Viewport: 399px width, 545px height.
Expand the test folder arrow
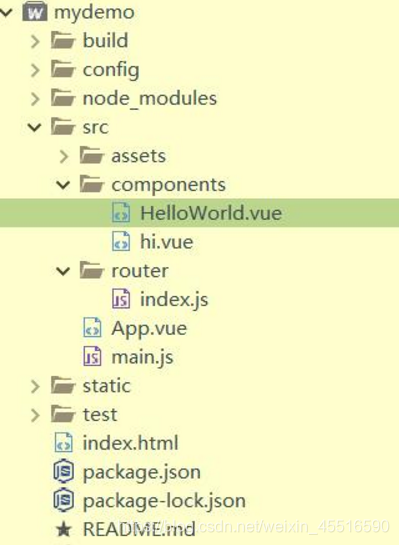click(x=35, y=415)
